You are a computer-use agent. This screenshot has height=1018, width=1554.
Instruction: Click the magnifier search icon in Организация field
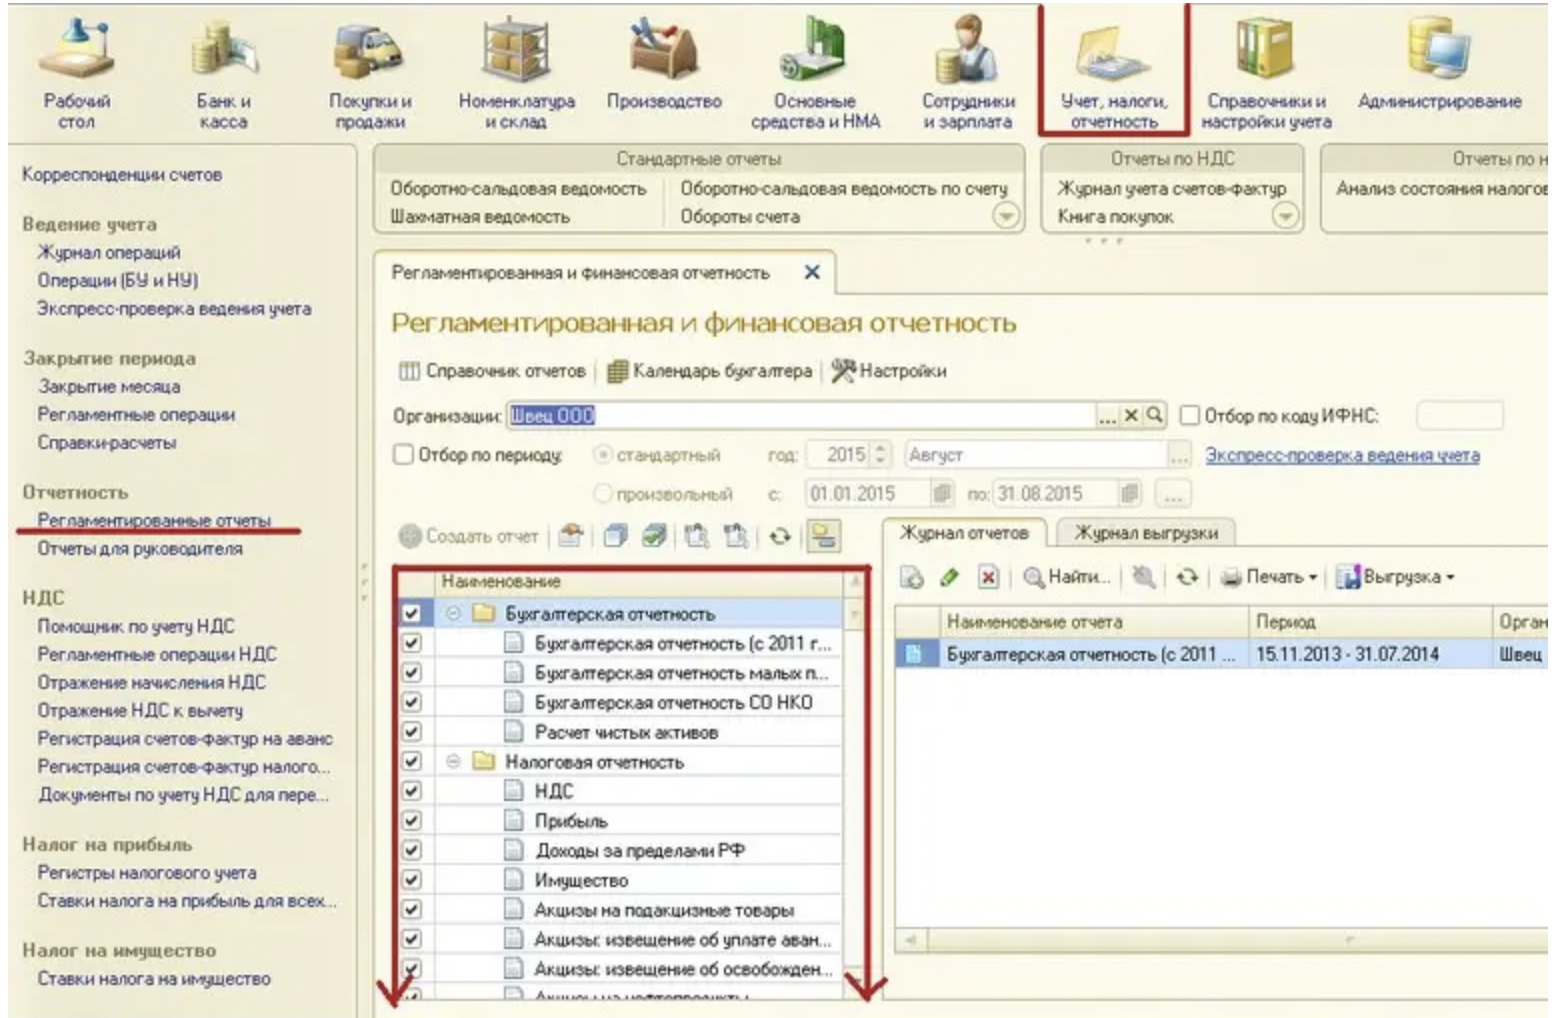(1154, 415)
